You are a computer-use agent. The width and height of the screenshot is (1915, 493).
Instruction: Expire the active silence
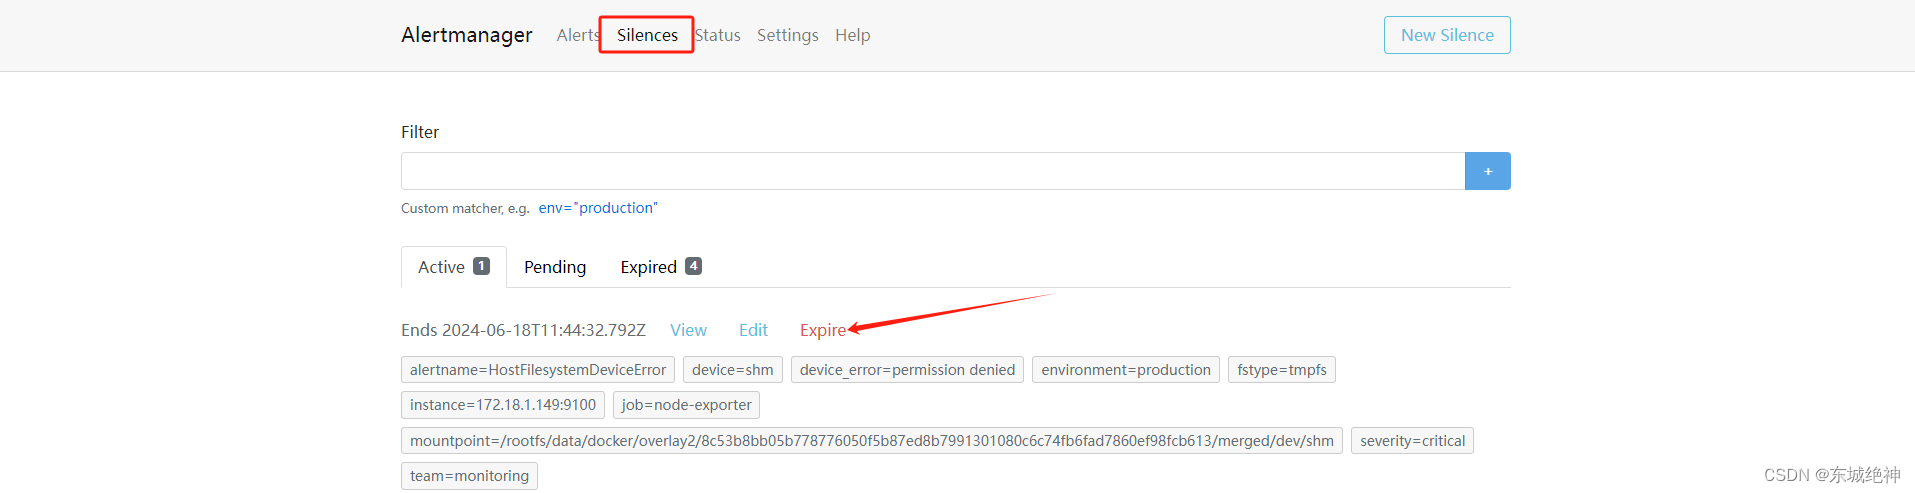tap(823, 330)
